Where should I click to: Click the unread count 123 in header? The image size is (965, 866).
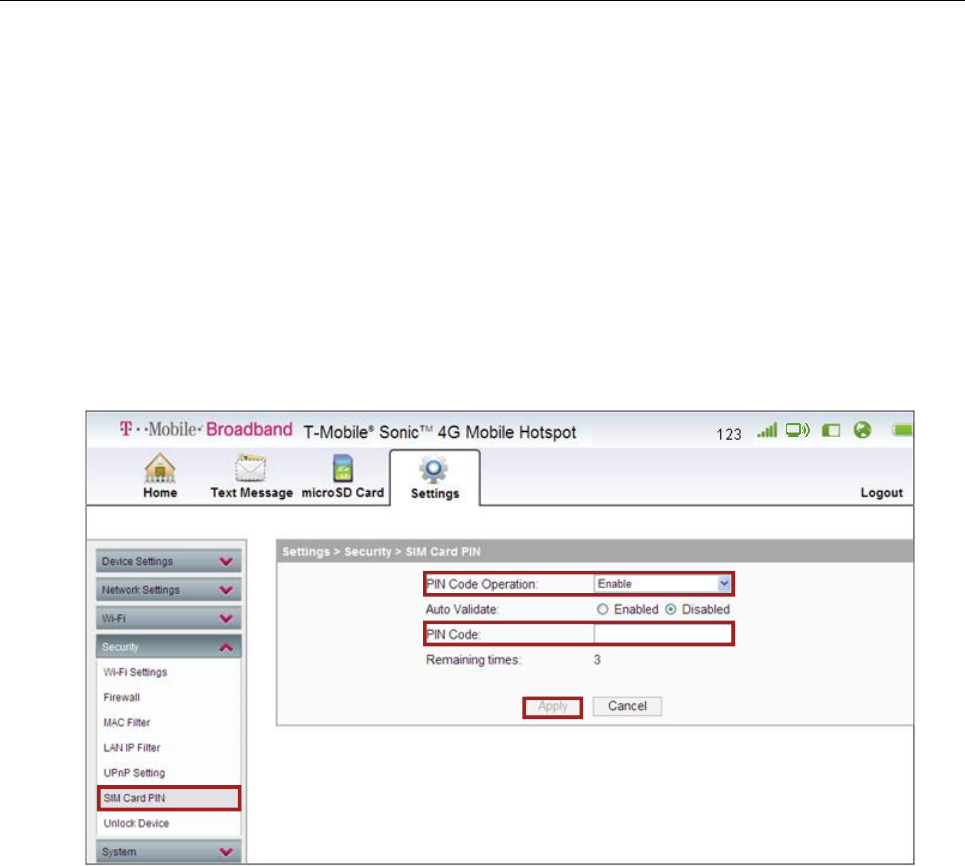pos(729,435)
